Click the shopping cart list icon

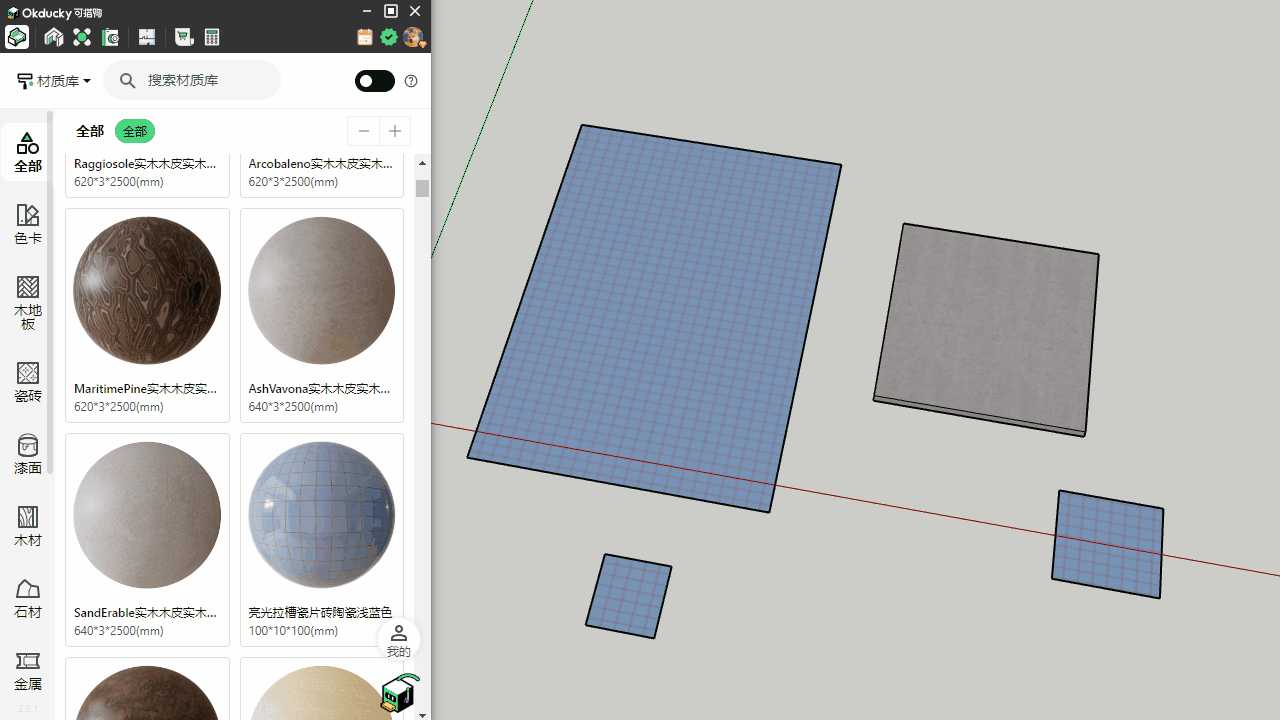(184, 37)
